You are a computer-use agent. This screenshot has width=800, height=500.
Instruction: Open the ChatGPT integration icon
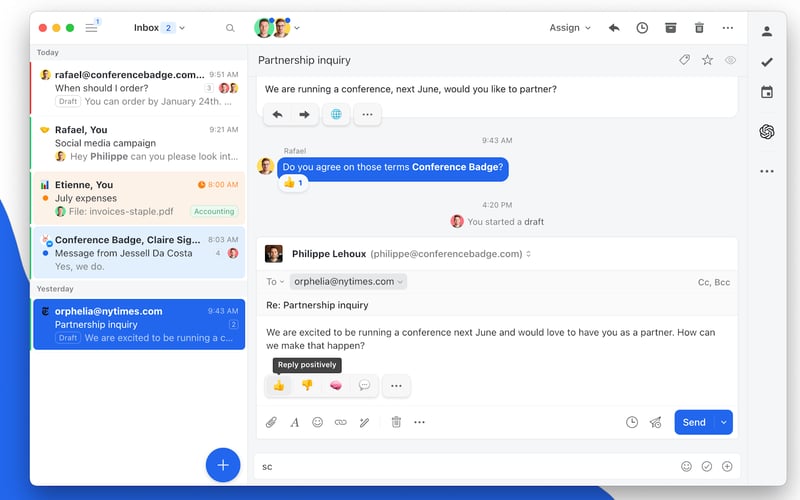(767, 132)
